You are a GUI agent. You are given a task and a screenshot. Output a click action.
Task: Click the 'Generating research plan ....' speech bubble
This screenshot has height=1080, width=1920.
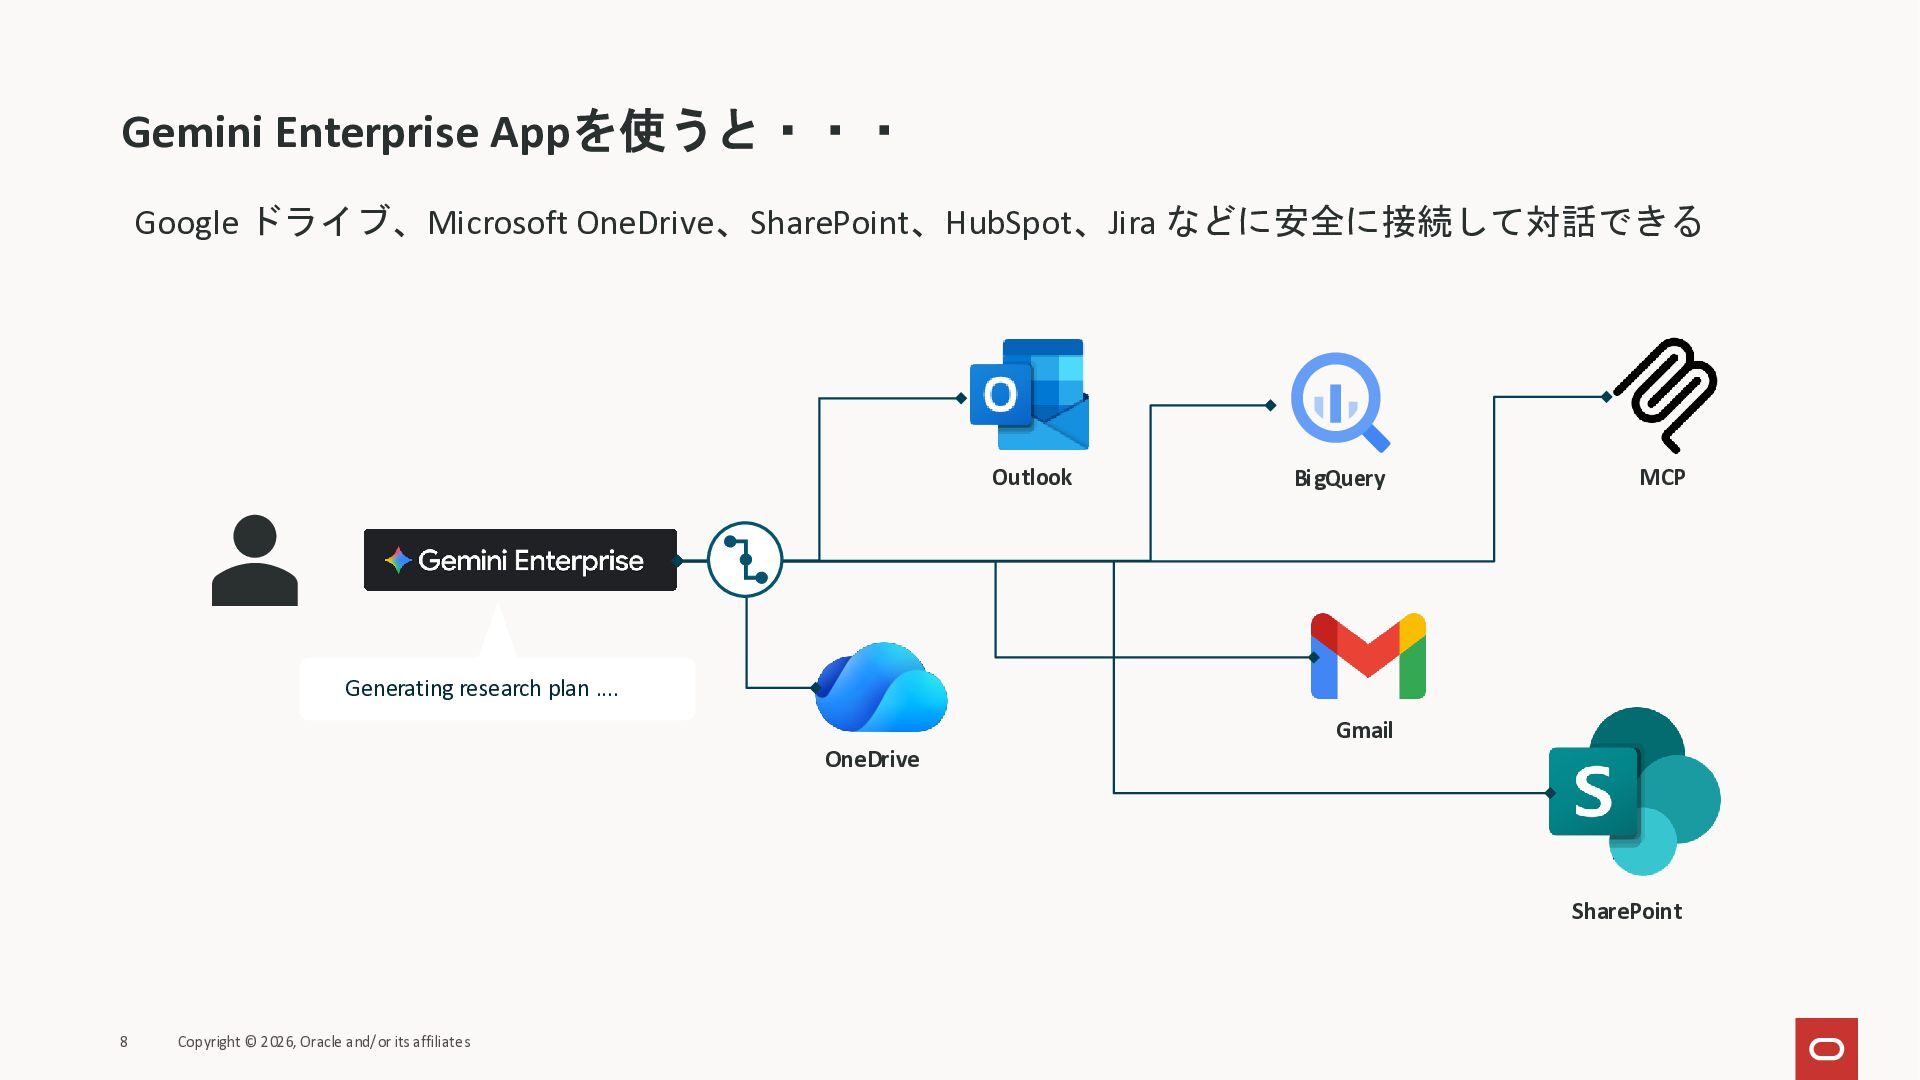497,688
